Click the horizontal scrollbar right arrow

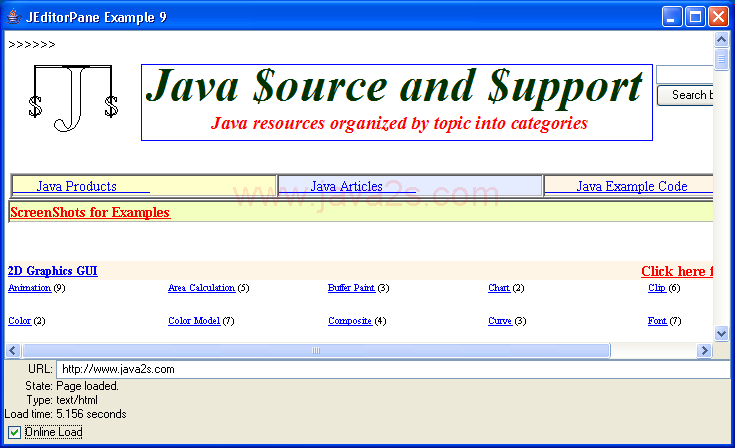(x=704, y=351)
